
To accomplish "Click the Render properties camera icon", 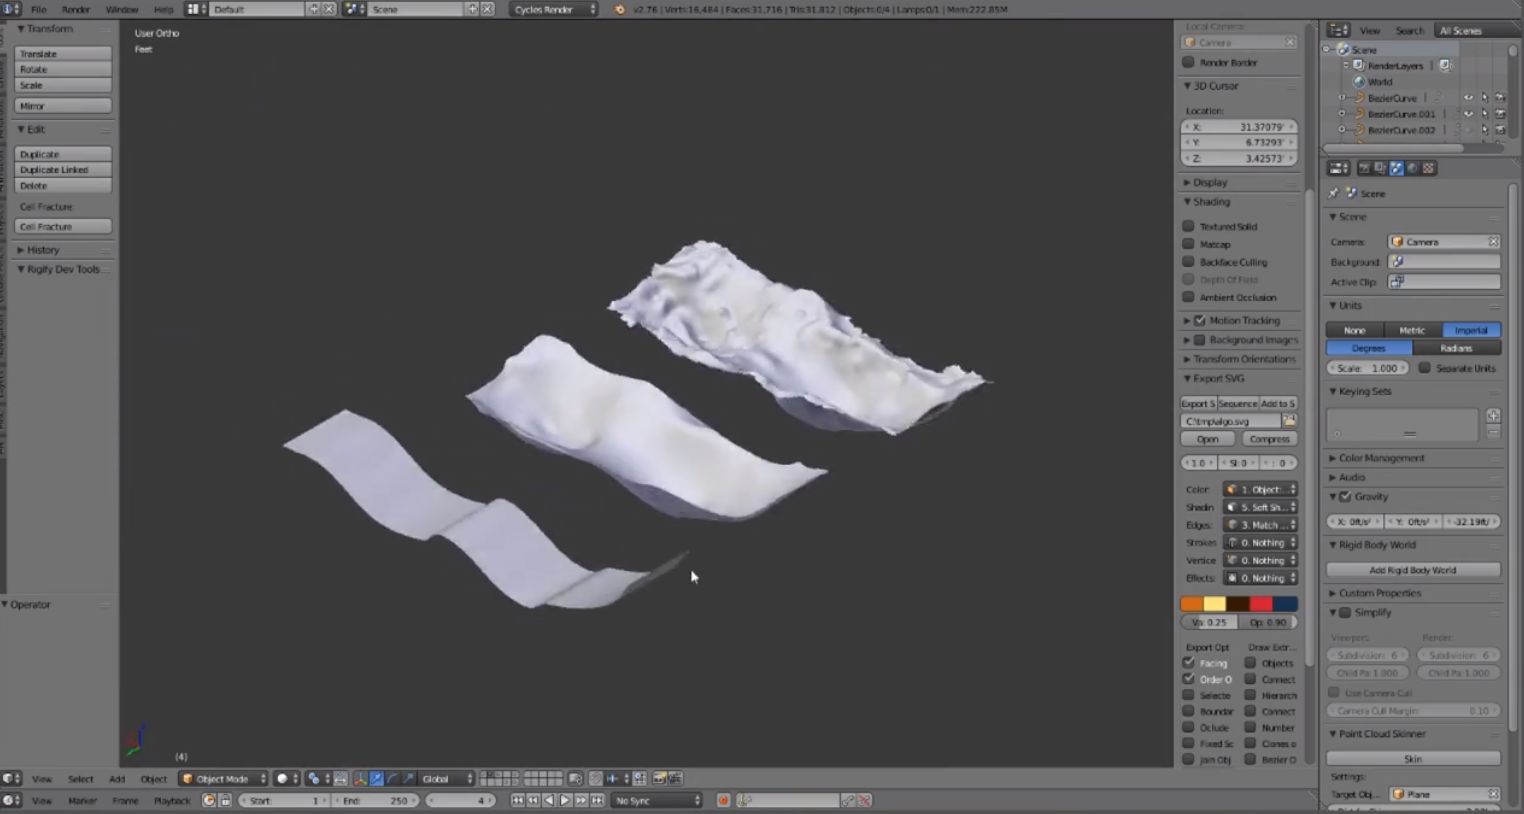I will tap(1364, 168).
